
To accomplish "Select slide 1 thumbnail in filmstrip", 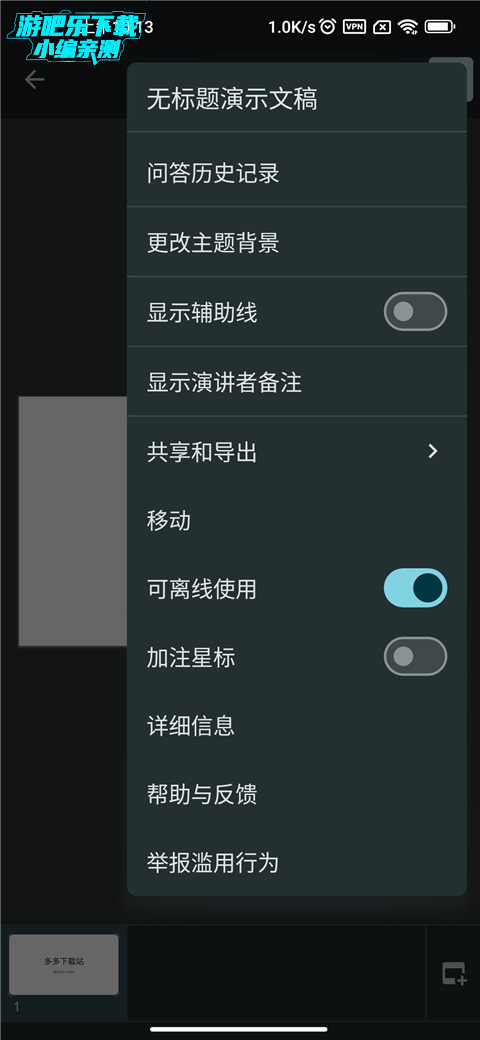I will (64, 965).
